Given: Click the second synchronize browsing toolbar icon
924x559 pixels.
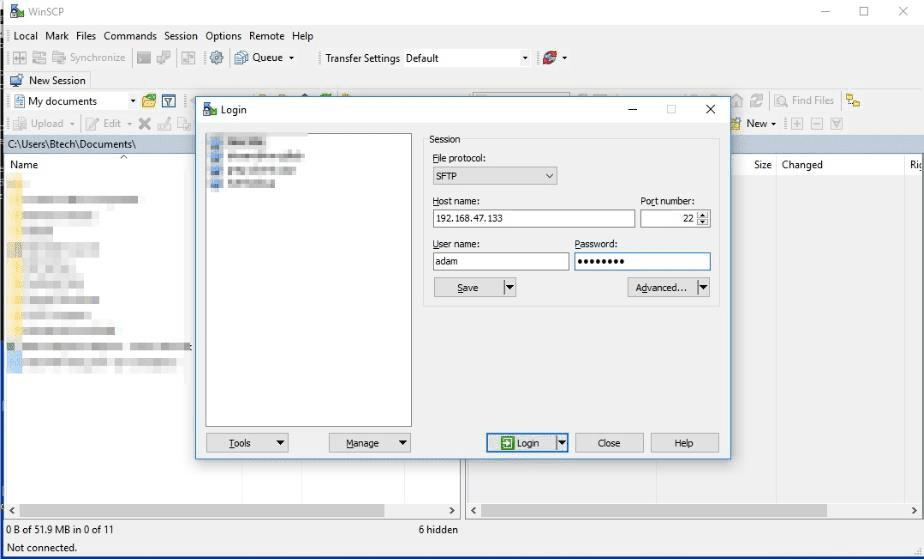Looking at the screenshot, I should (39, 58).
